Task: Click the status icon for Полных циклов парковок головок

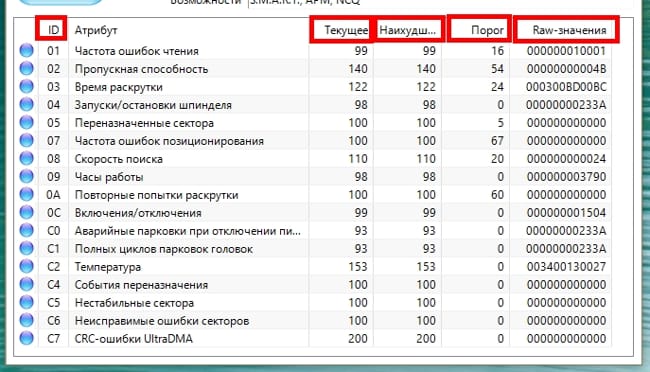Action: [27, 248]
